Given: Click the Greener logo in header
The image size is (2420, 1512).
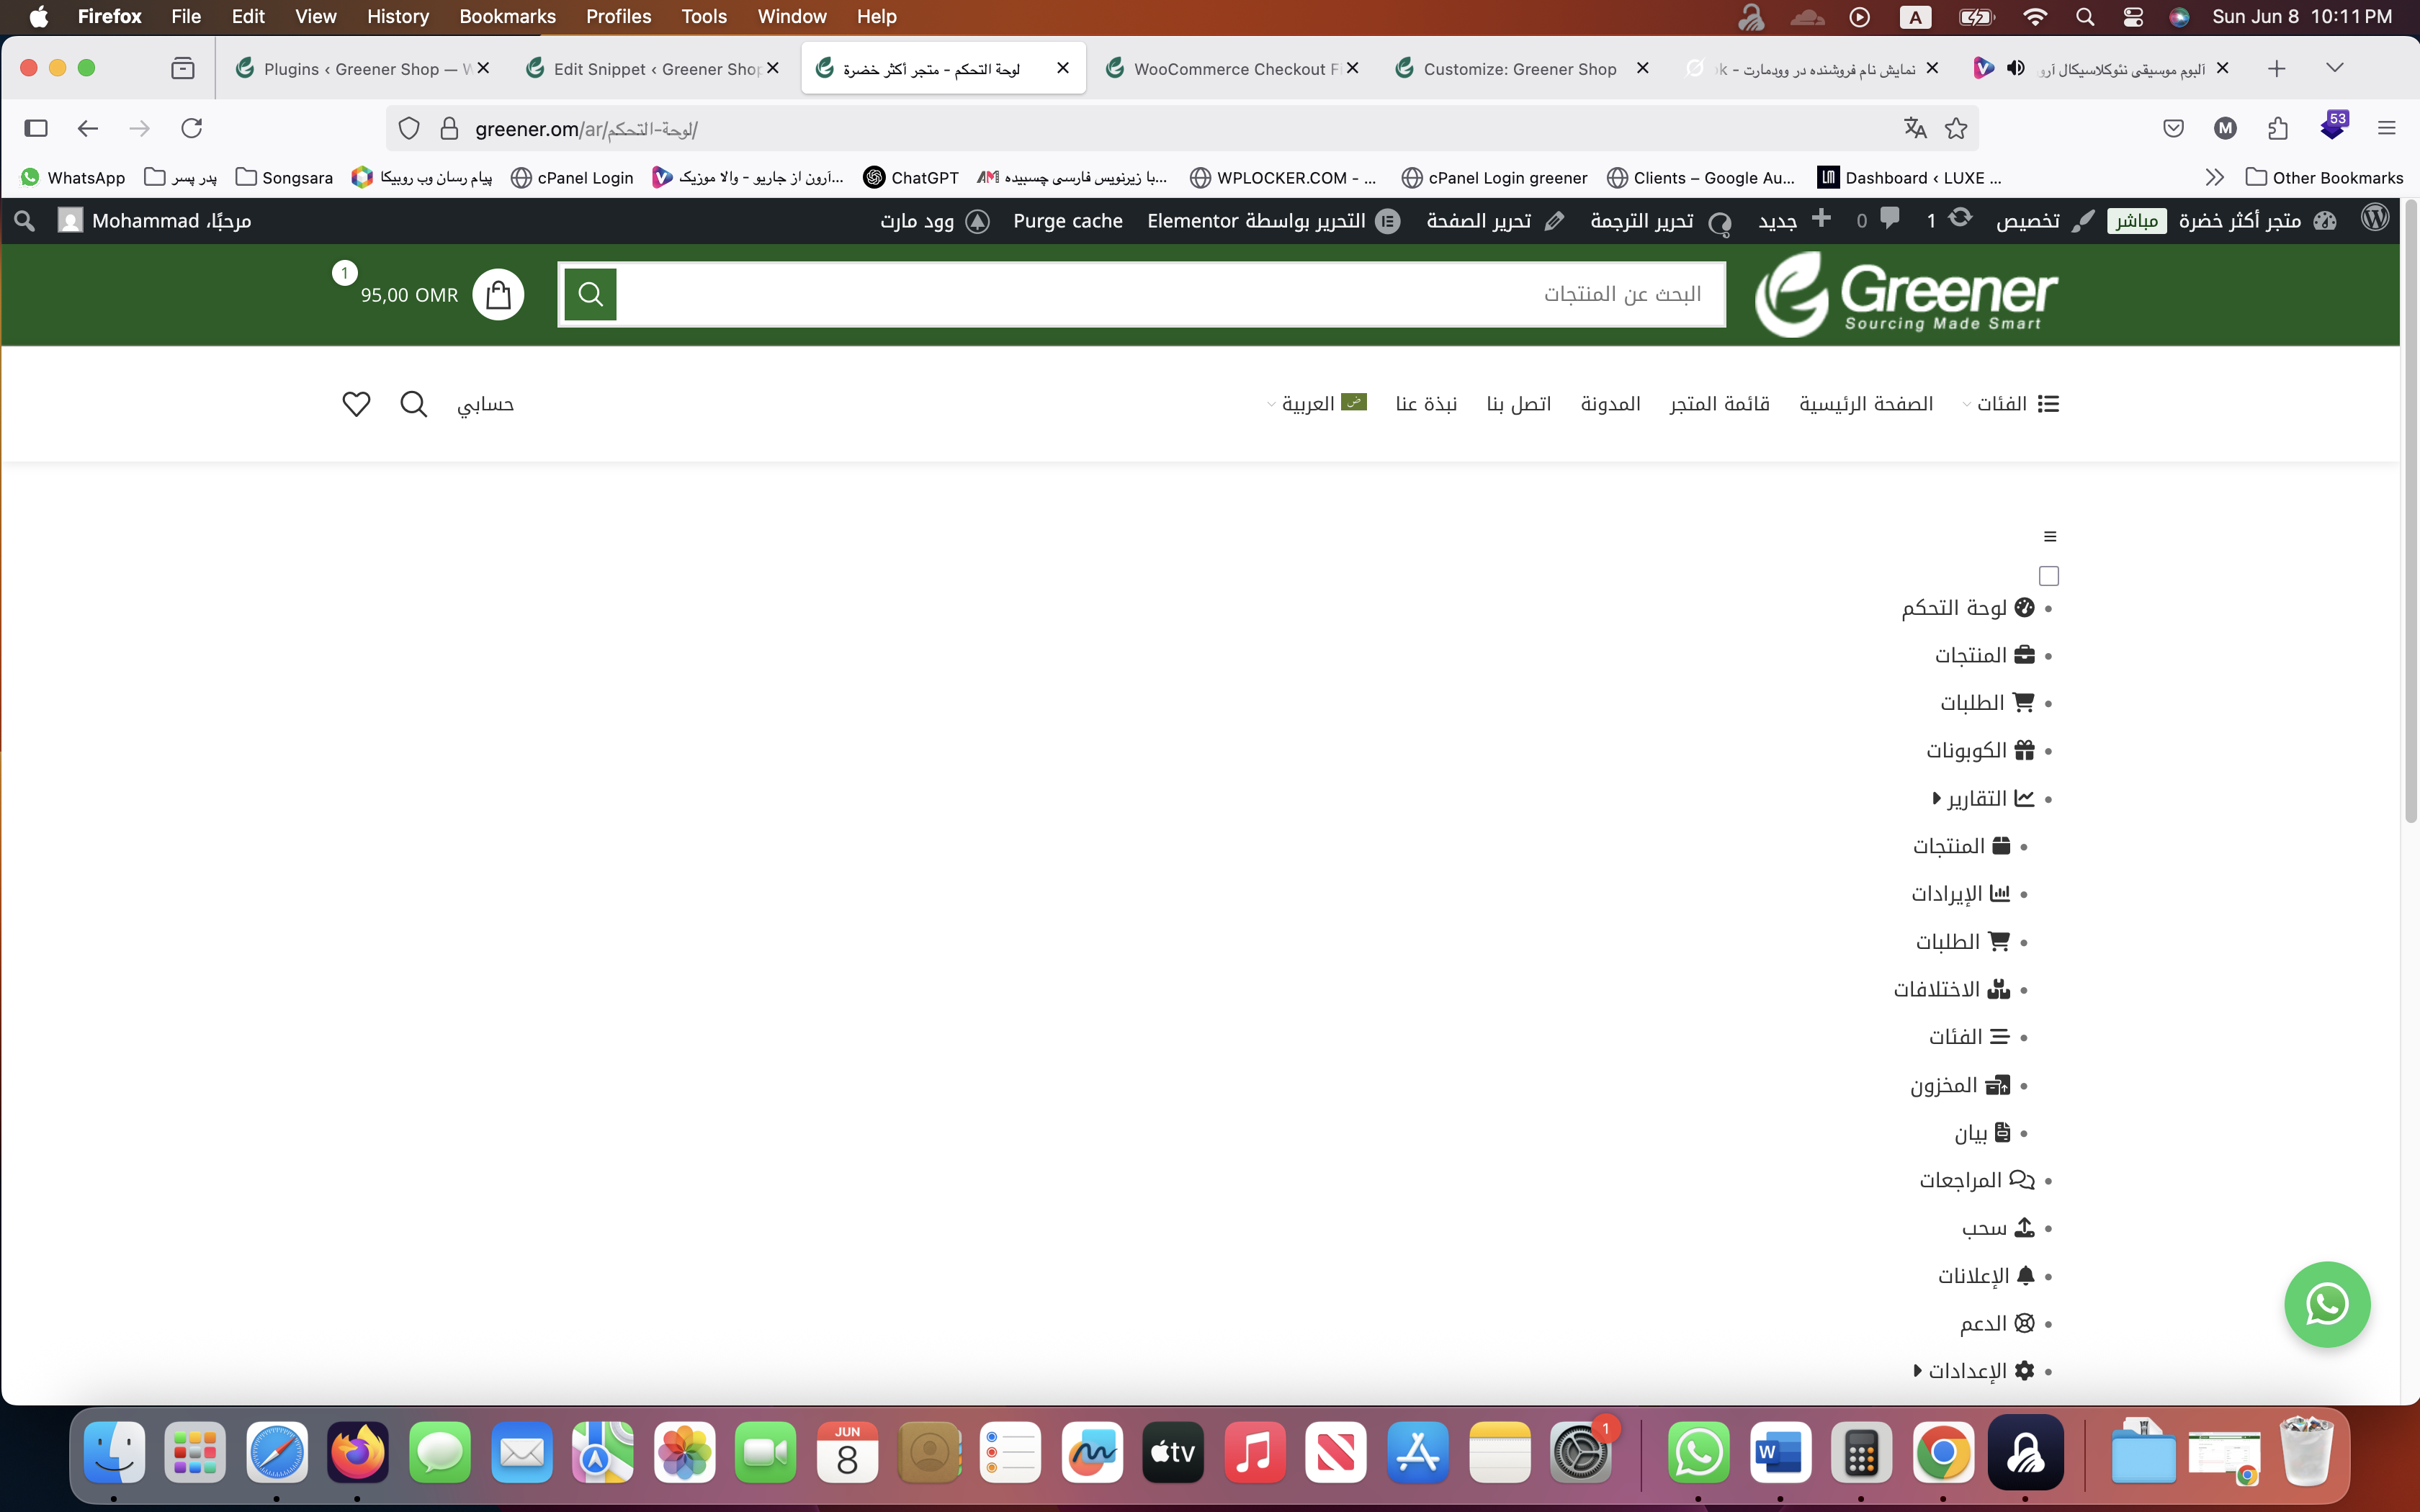Looking at the screenshot, I should 1906,294.
